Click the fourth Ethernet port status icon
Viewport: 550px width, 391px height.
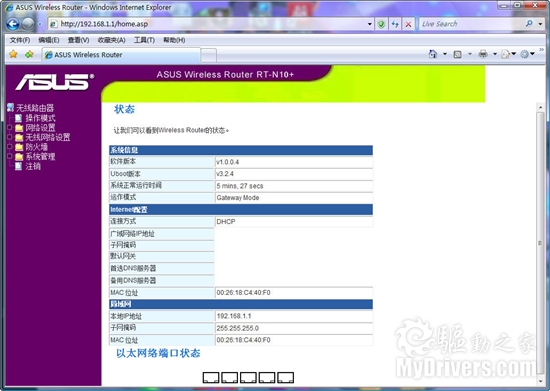coord(267,377)
